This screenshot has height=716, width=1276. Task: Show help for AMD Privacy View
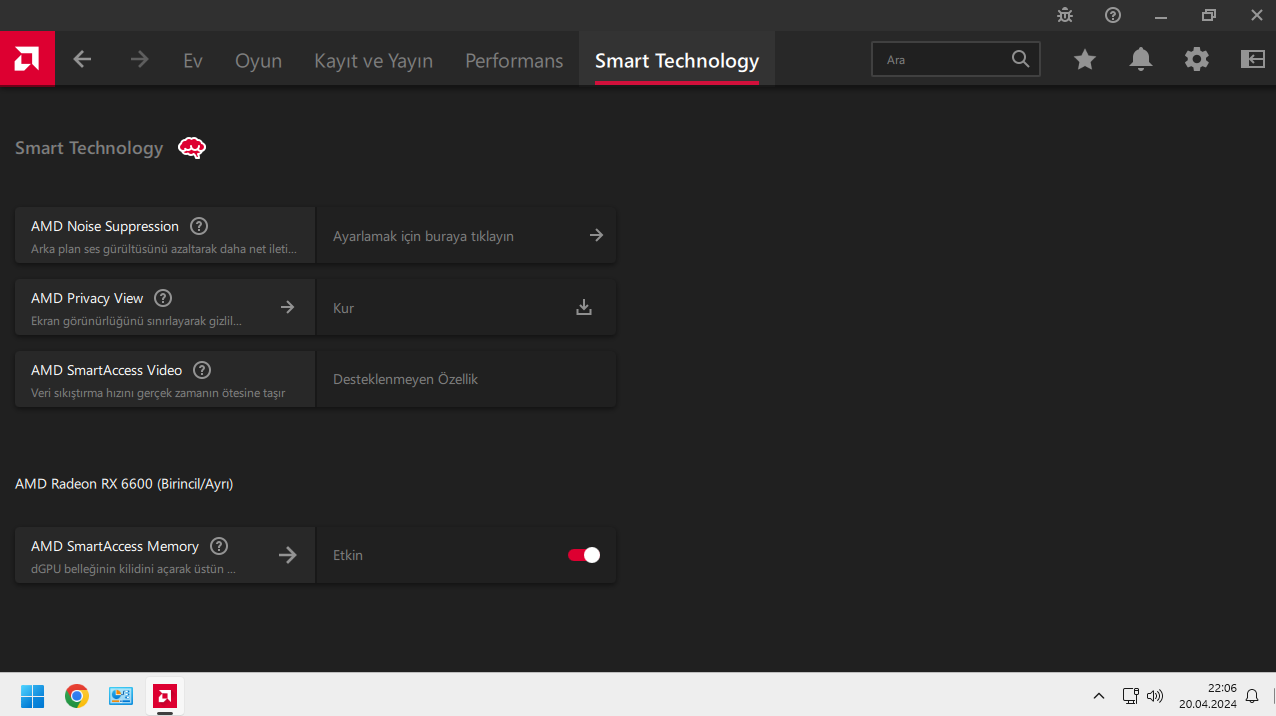[x=163, y=298]
